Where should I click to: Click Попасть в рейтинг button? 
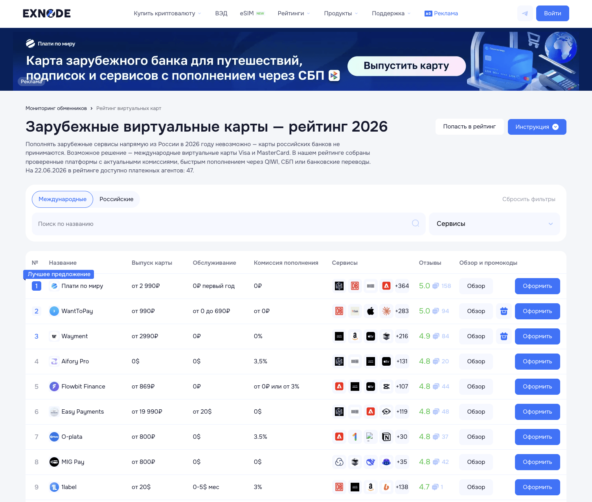pos(469,127)
